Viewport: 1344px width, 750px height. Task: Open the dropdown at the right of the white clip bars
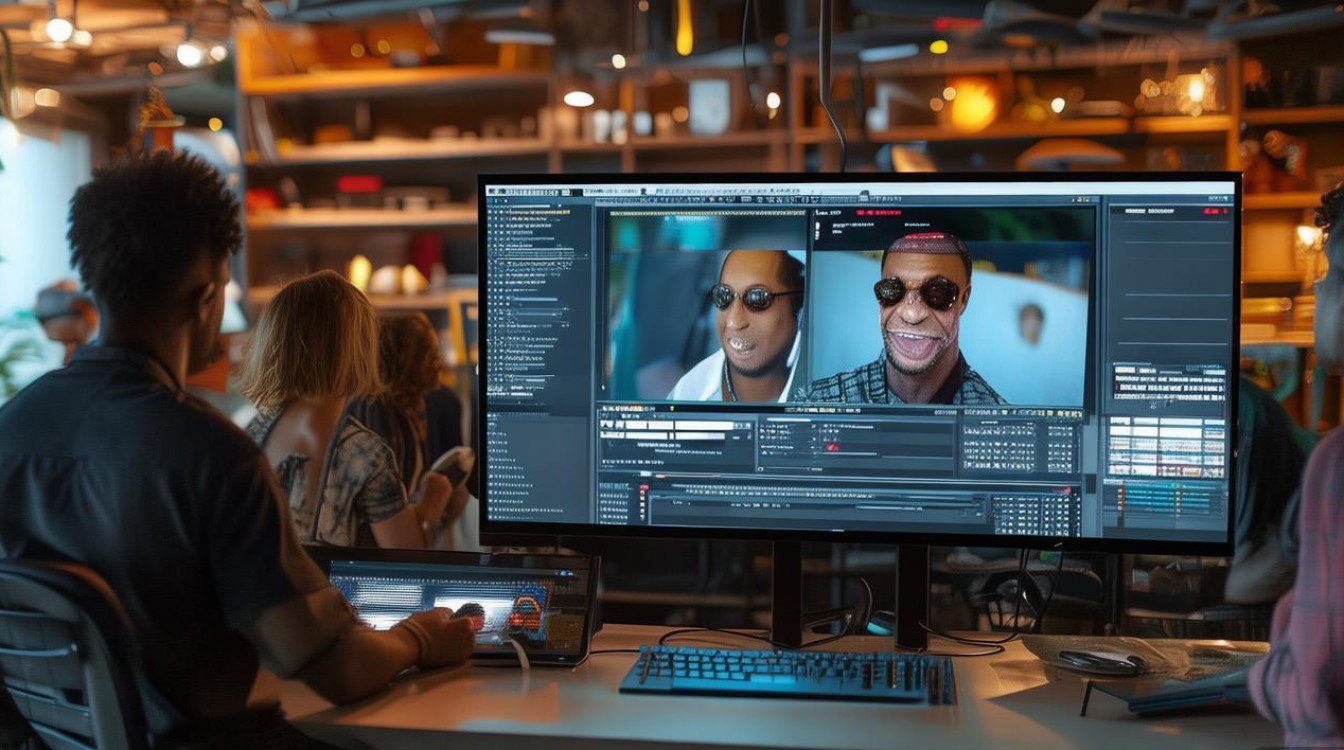point(745,428)
